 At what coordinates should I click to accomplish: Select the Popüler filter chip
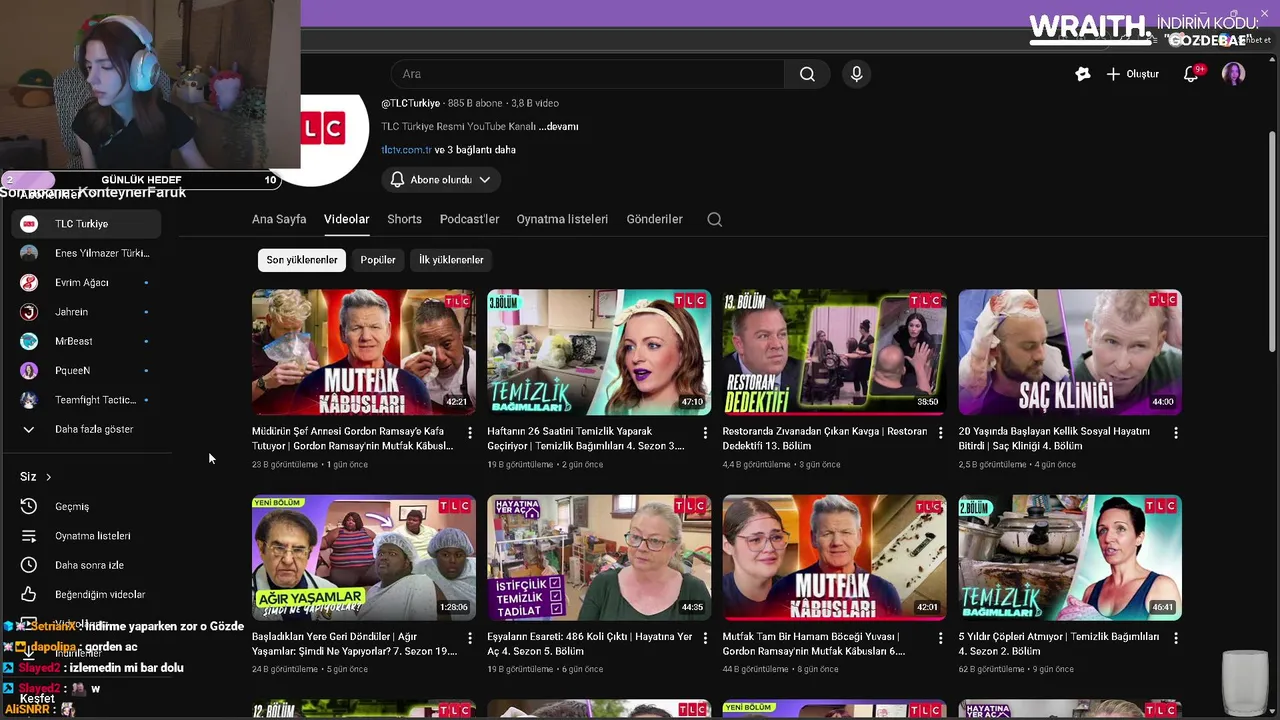378,260
